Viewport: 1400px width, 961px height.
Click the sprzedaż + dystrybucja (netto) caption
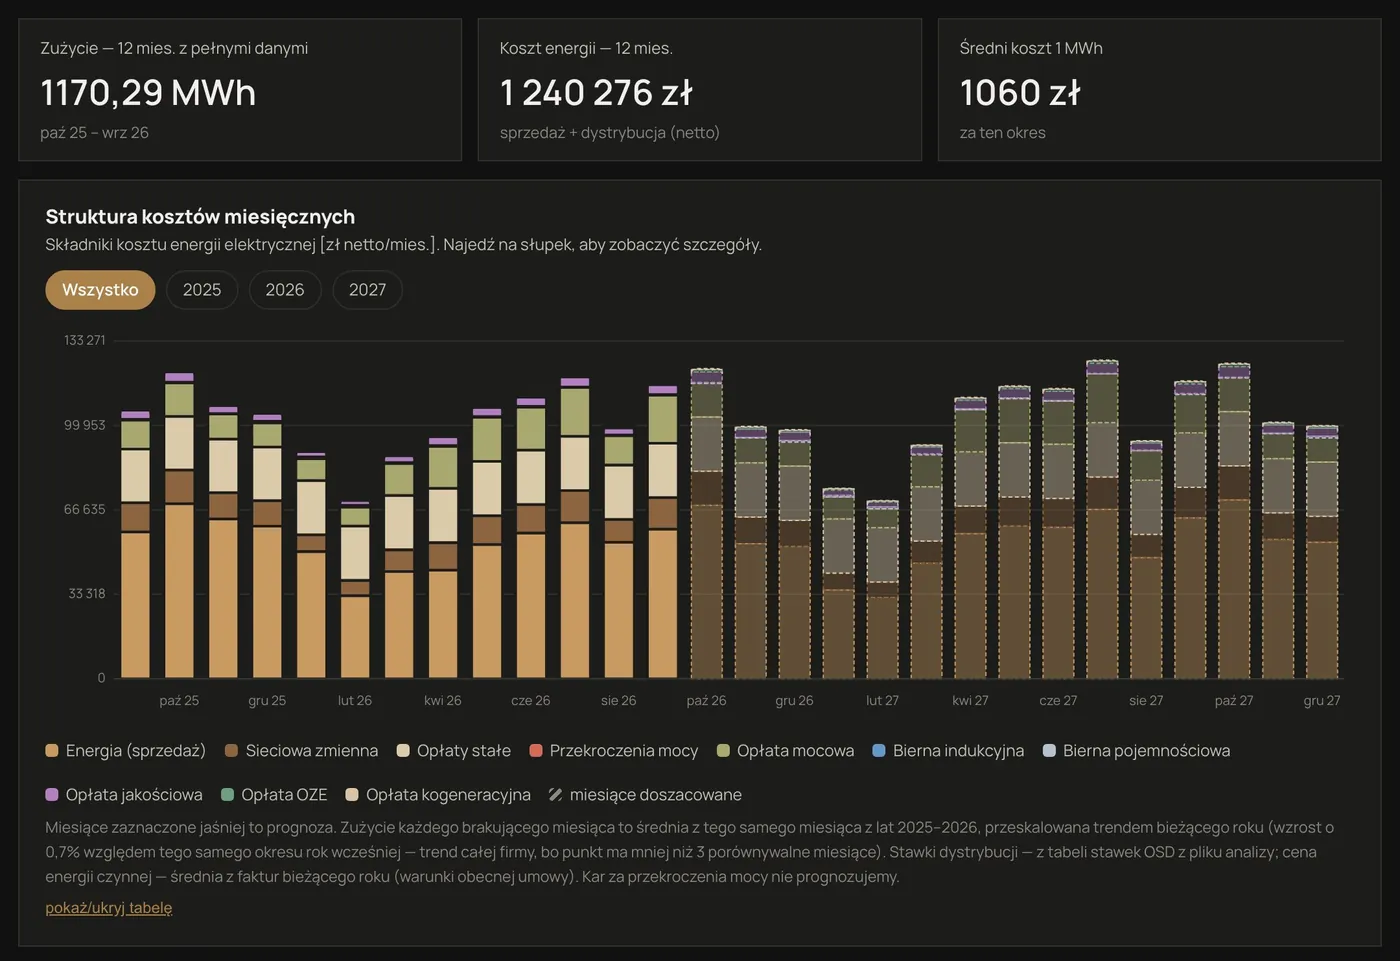coord(610,133)
